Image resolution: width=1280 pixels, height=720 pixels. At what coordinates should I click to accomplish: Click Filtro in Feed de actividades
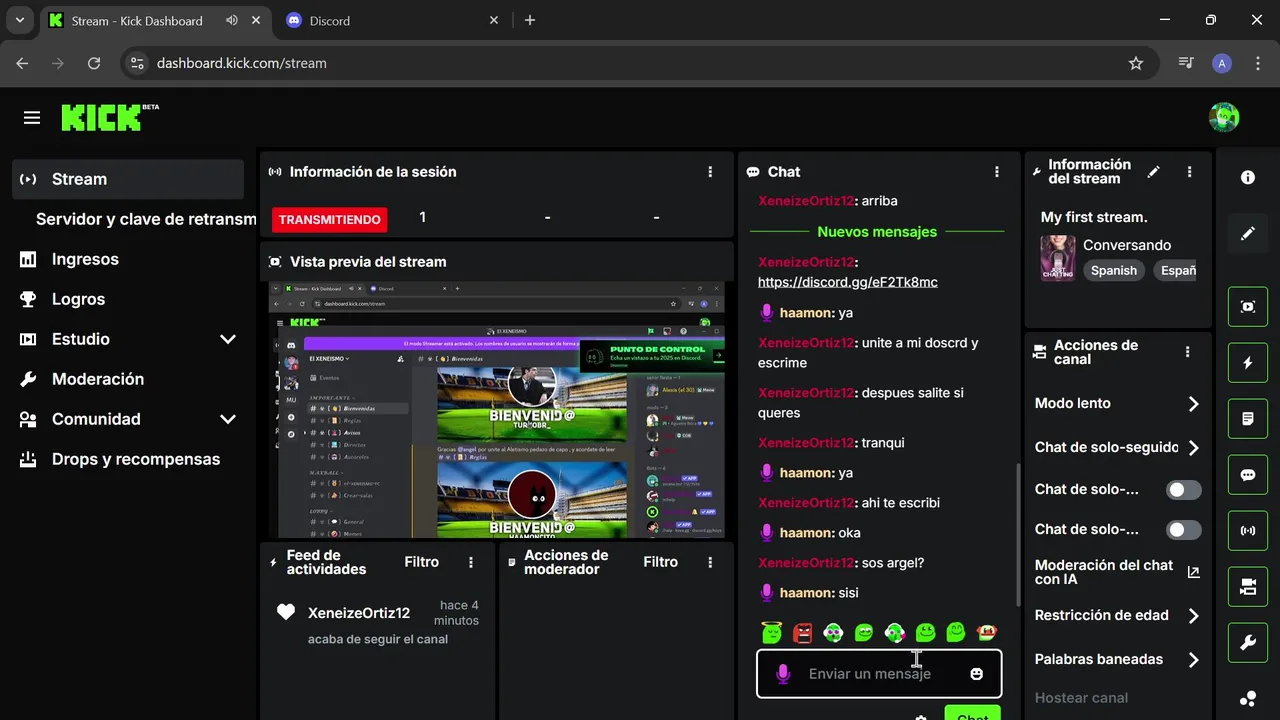coord(422,562)
